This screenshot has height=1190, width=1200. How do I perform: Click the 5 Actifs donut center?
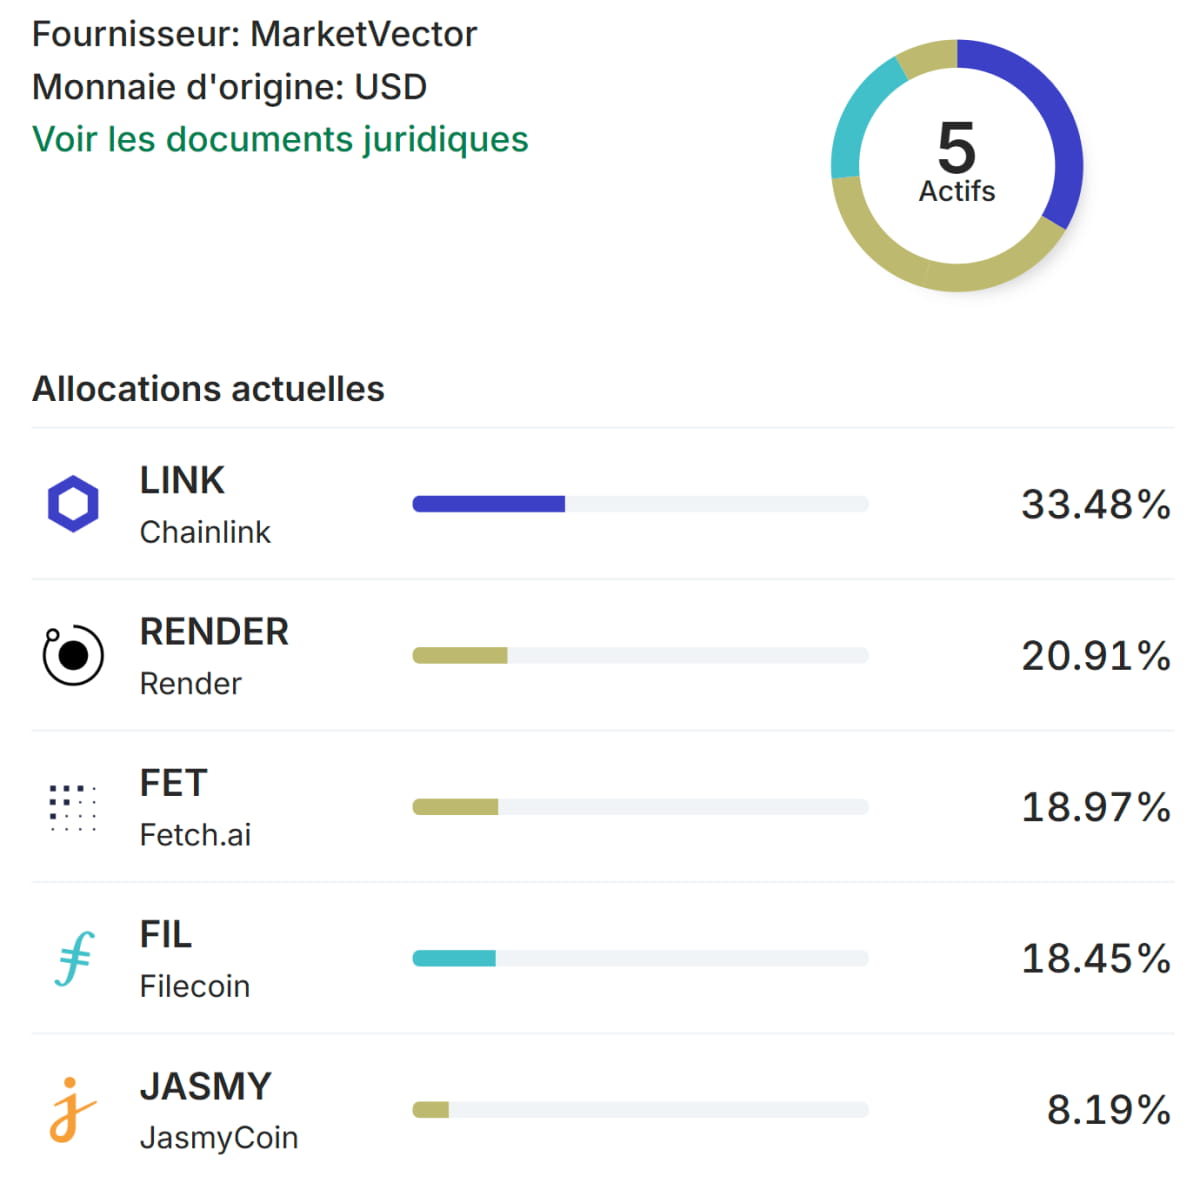pos(957,164)
